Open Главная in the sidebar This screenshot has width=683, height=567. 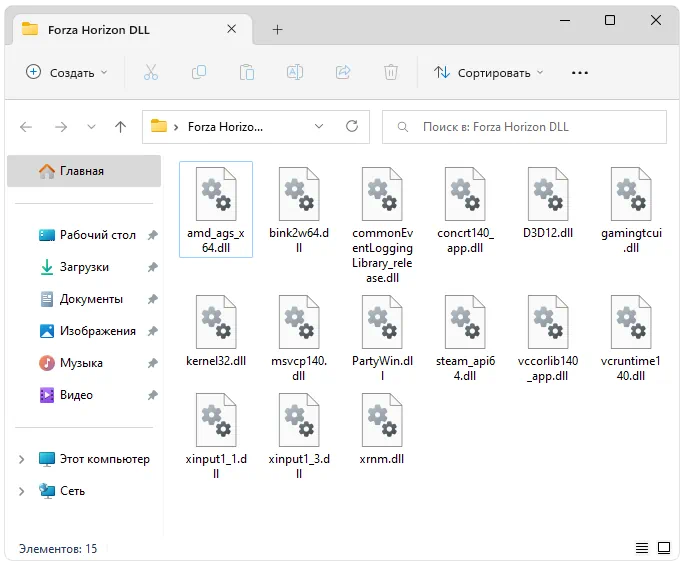click(84, 171)
